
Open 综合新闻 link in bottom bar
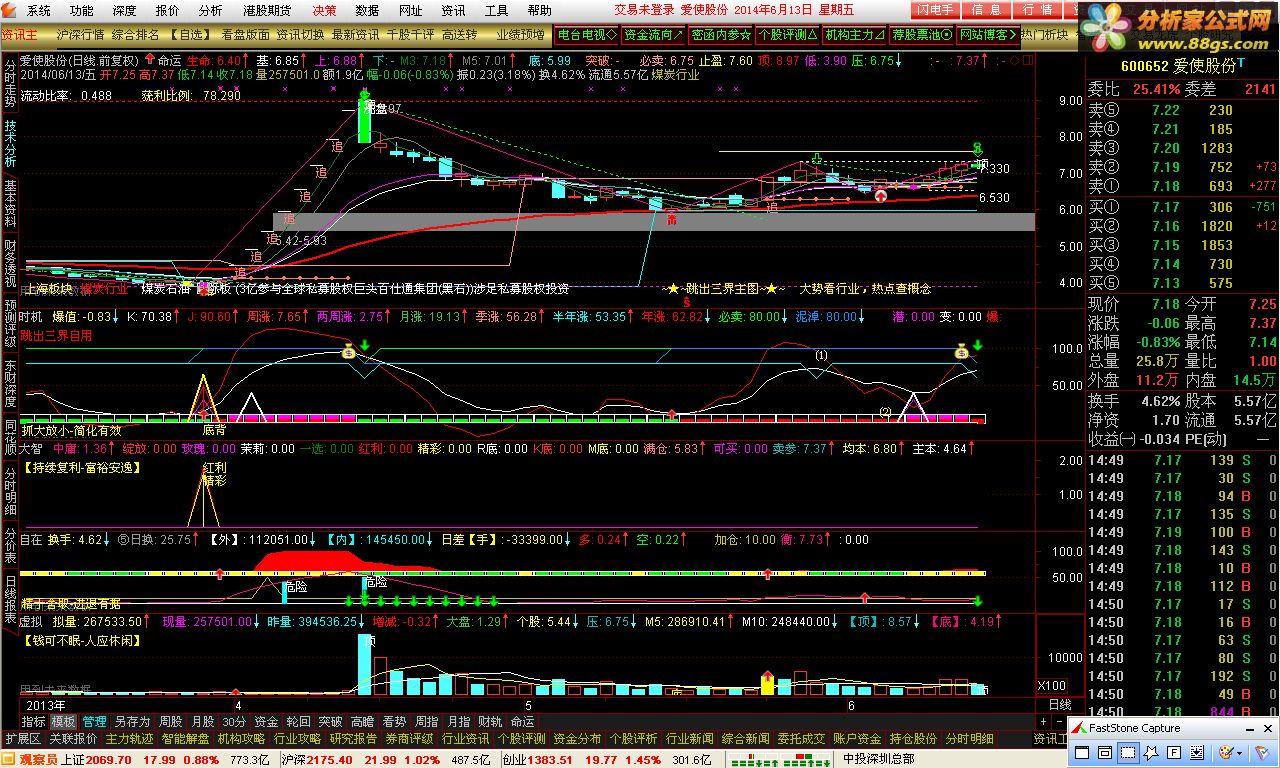click(745, 738)
